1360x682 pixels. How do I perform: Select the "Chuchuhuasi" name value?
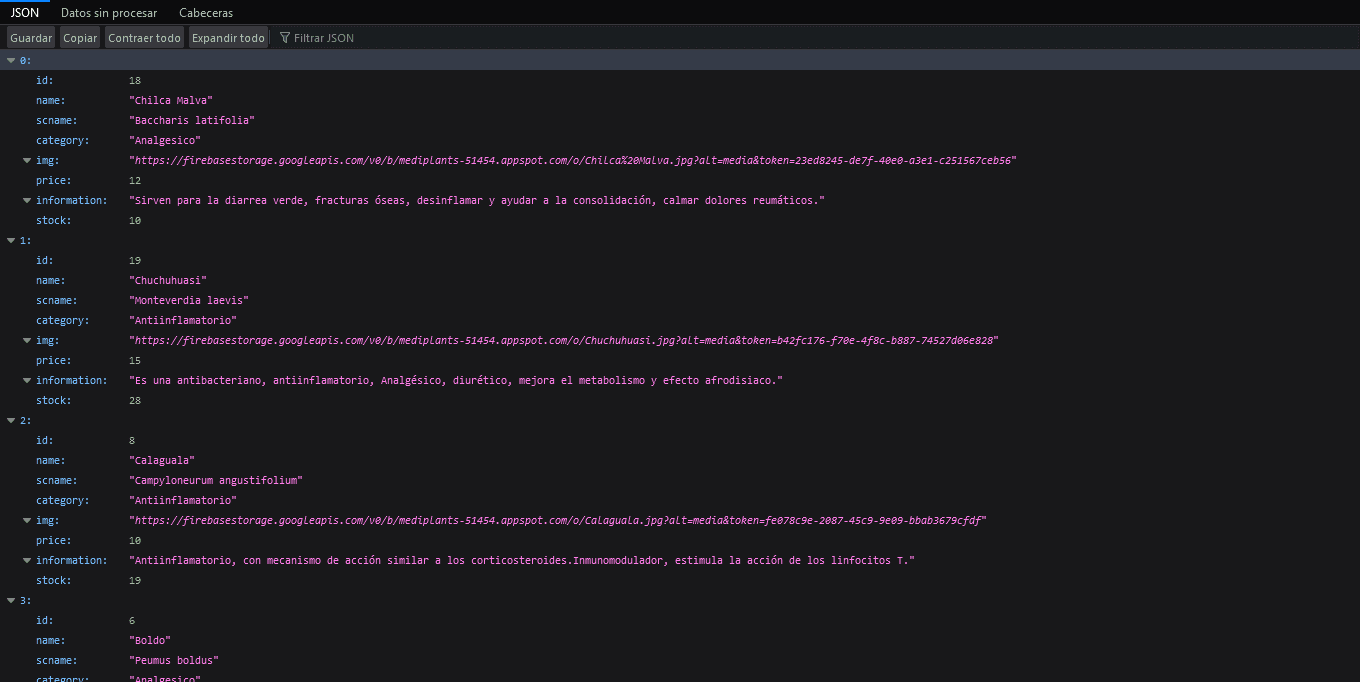tap(168, 280)
